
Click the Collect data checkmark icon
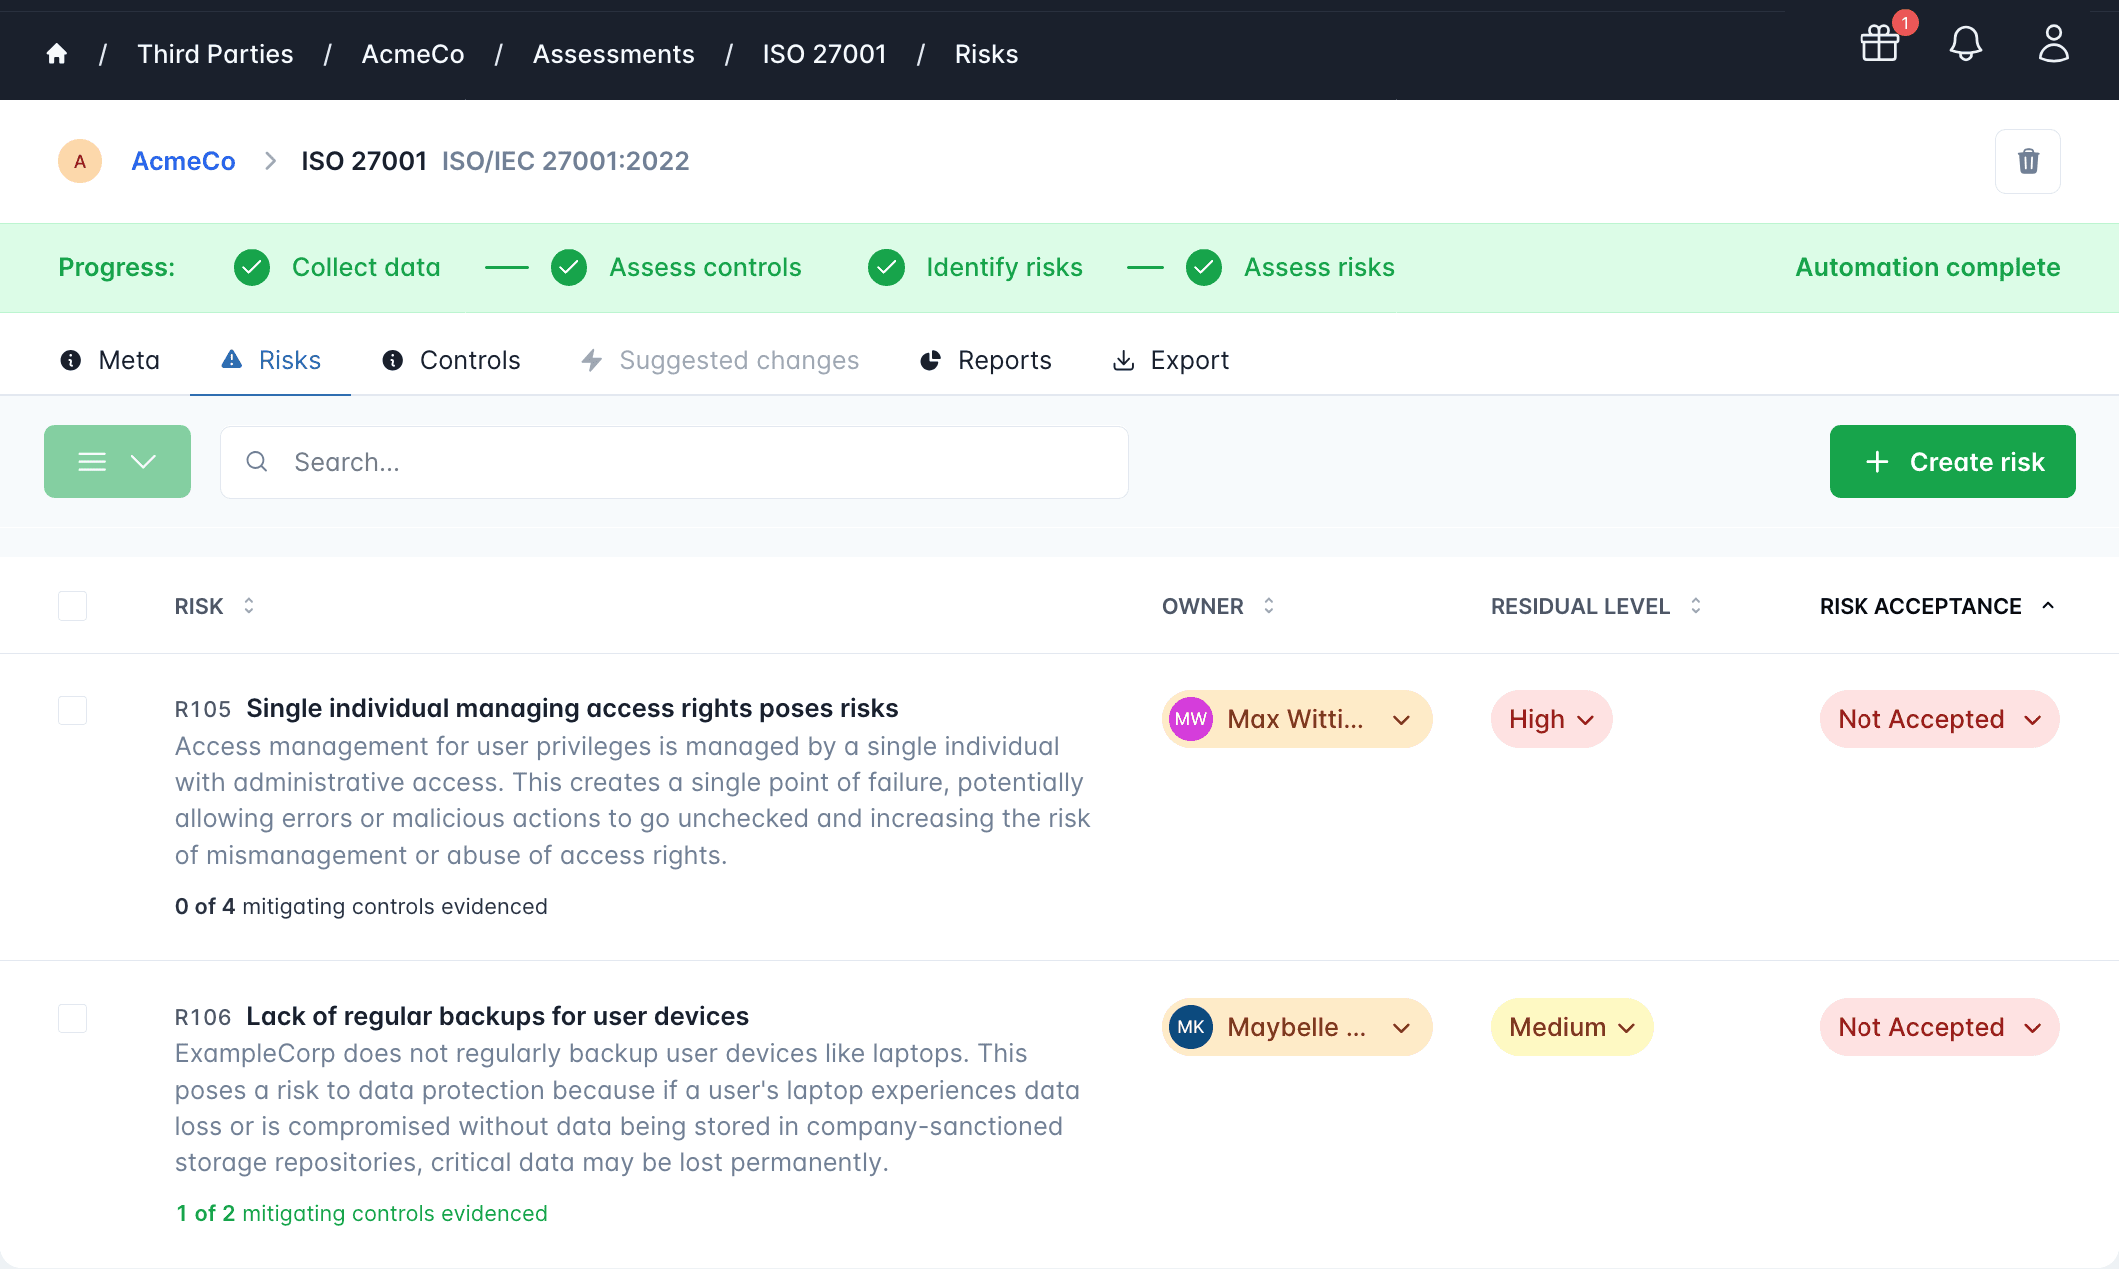[x=252, y=267]
